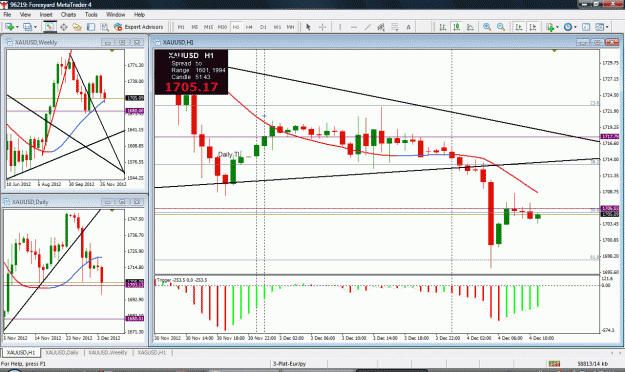625x372 pixels.
Task: Maximize the XAUUSD,Daily chart window
Action: [x=122, y=202]
